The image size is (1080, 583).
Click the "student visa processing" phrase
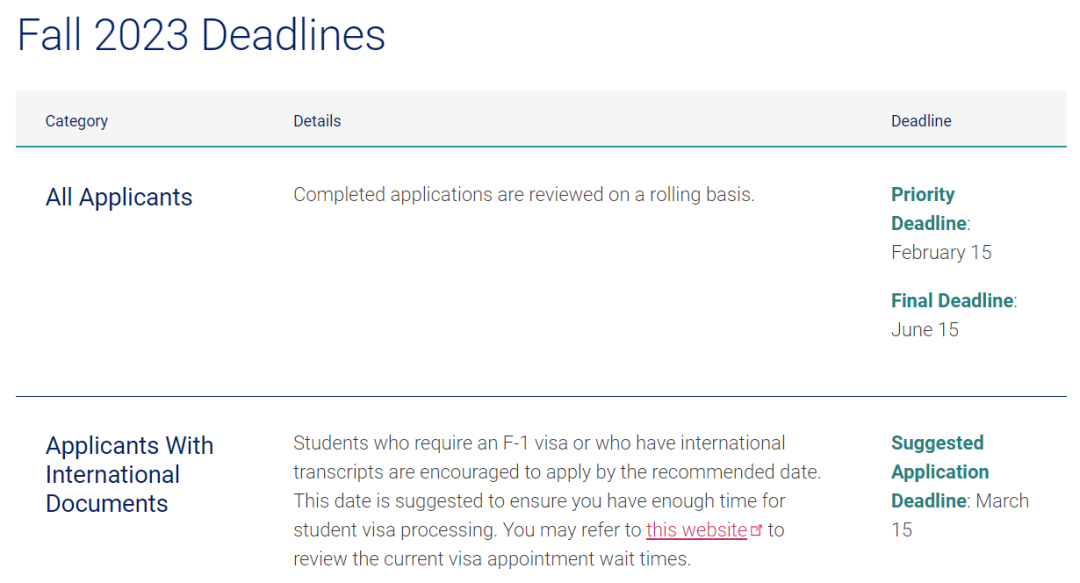[x=398, y=530]
